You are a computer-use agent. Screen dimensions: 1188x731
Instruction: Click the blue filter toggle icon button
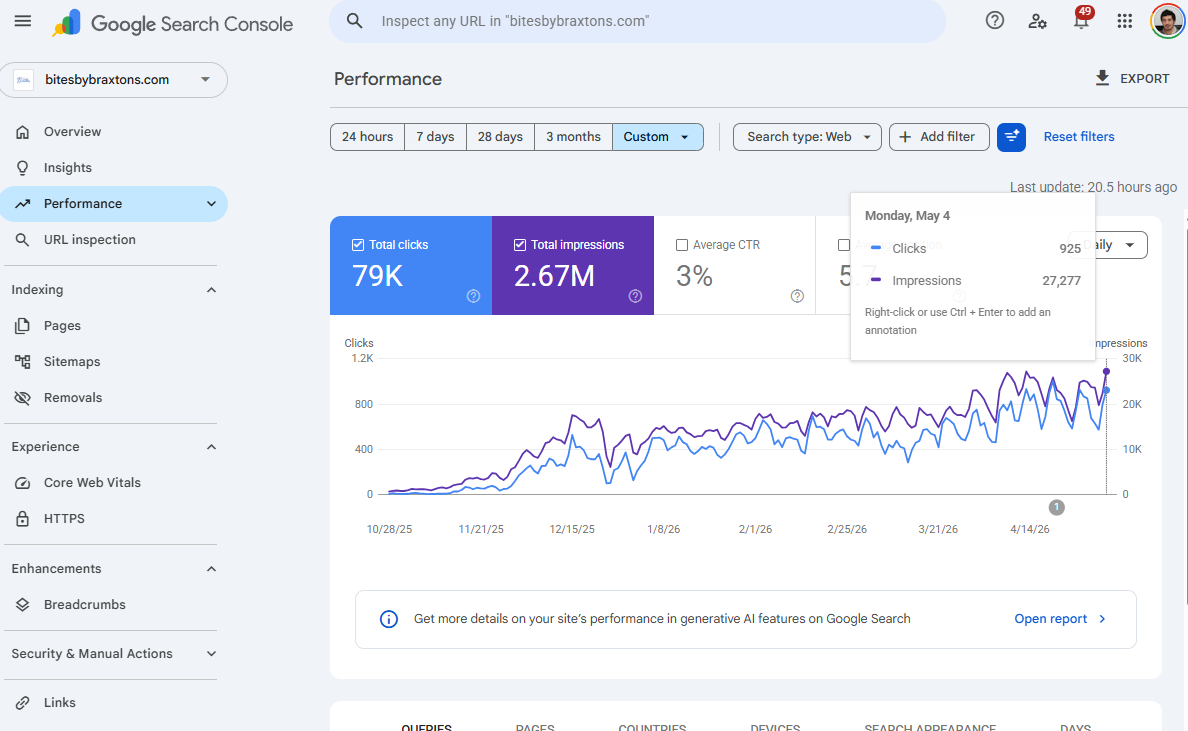[x=1011, y=137]
